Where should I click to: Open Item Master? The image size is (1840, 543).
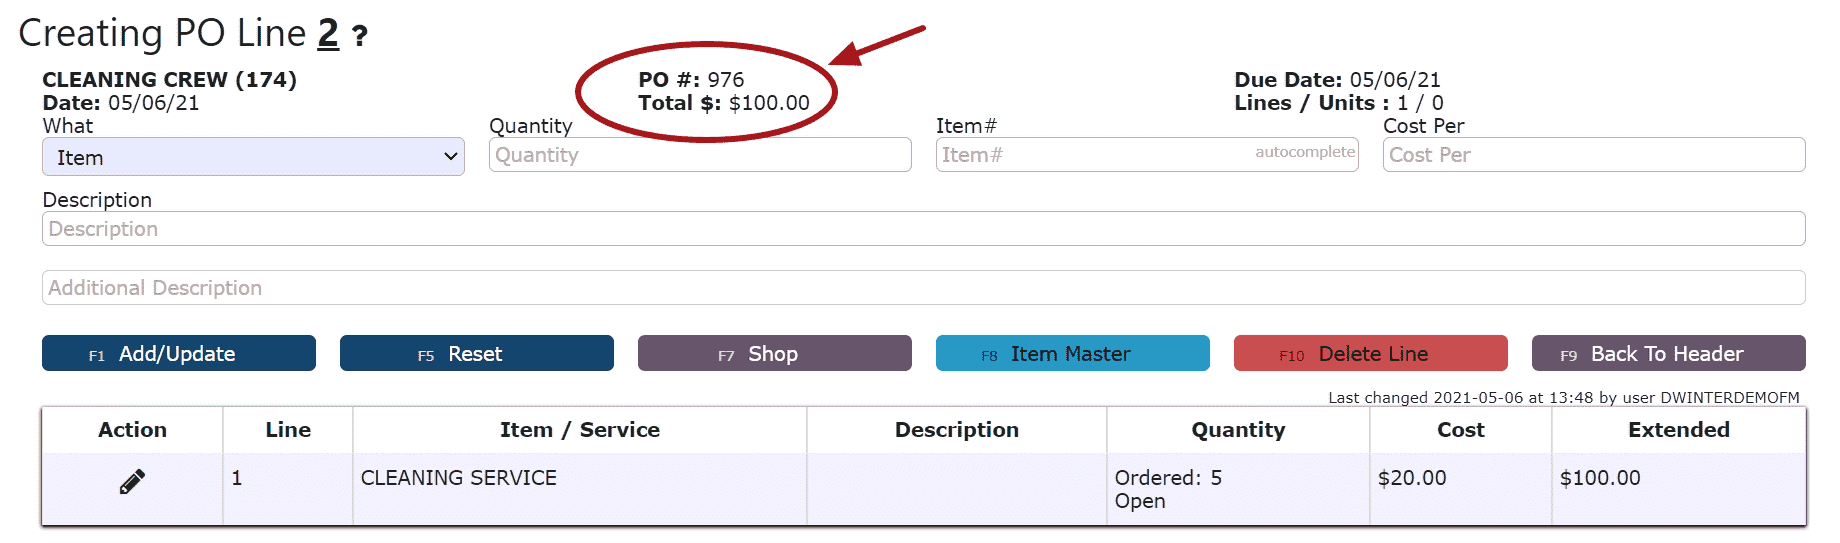(x=1073, y=353)
